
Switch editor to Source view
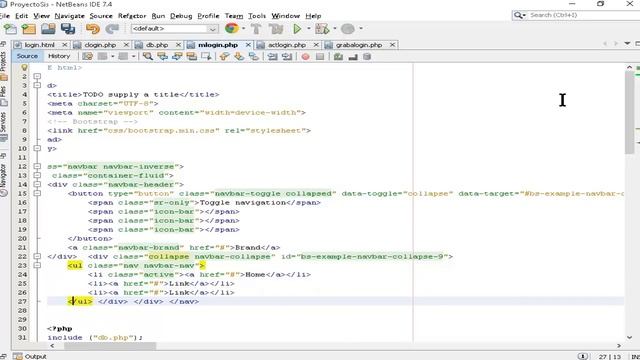click(27, 56)
